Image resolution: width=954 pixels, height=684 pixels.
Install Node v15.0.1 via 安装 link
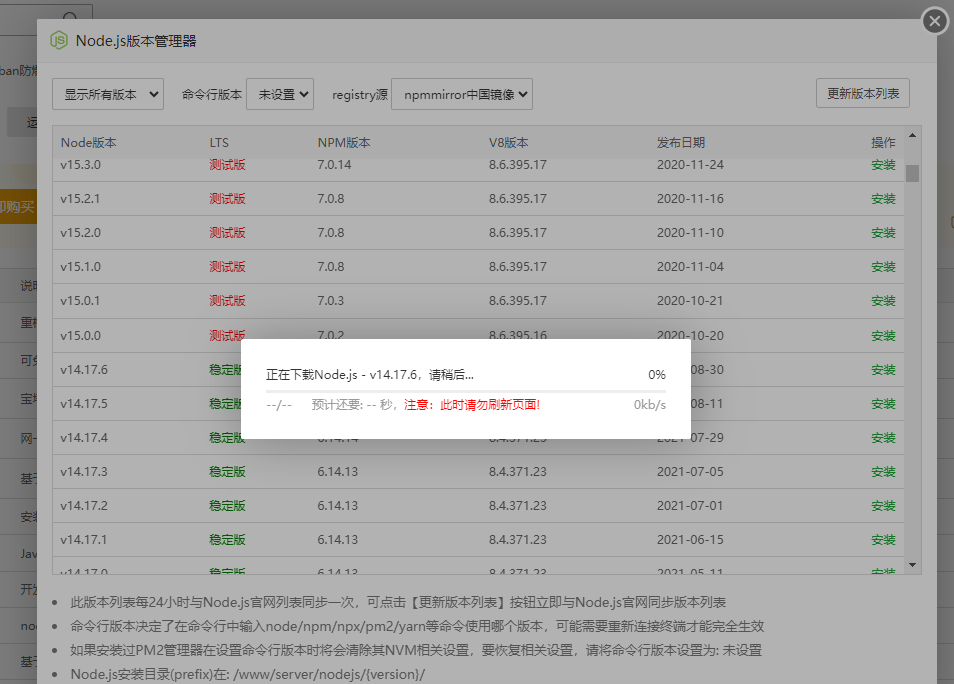tap(883, 301)
